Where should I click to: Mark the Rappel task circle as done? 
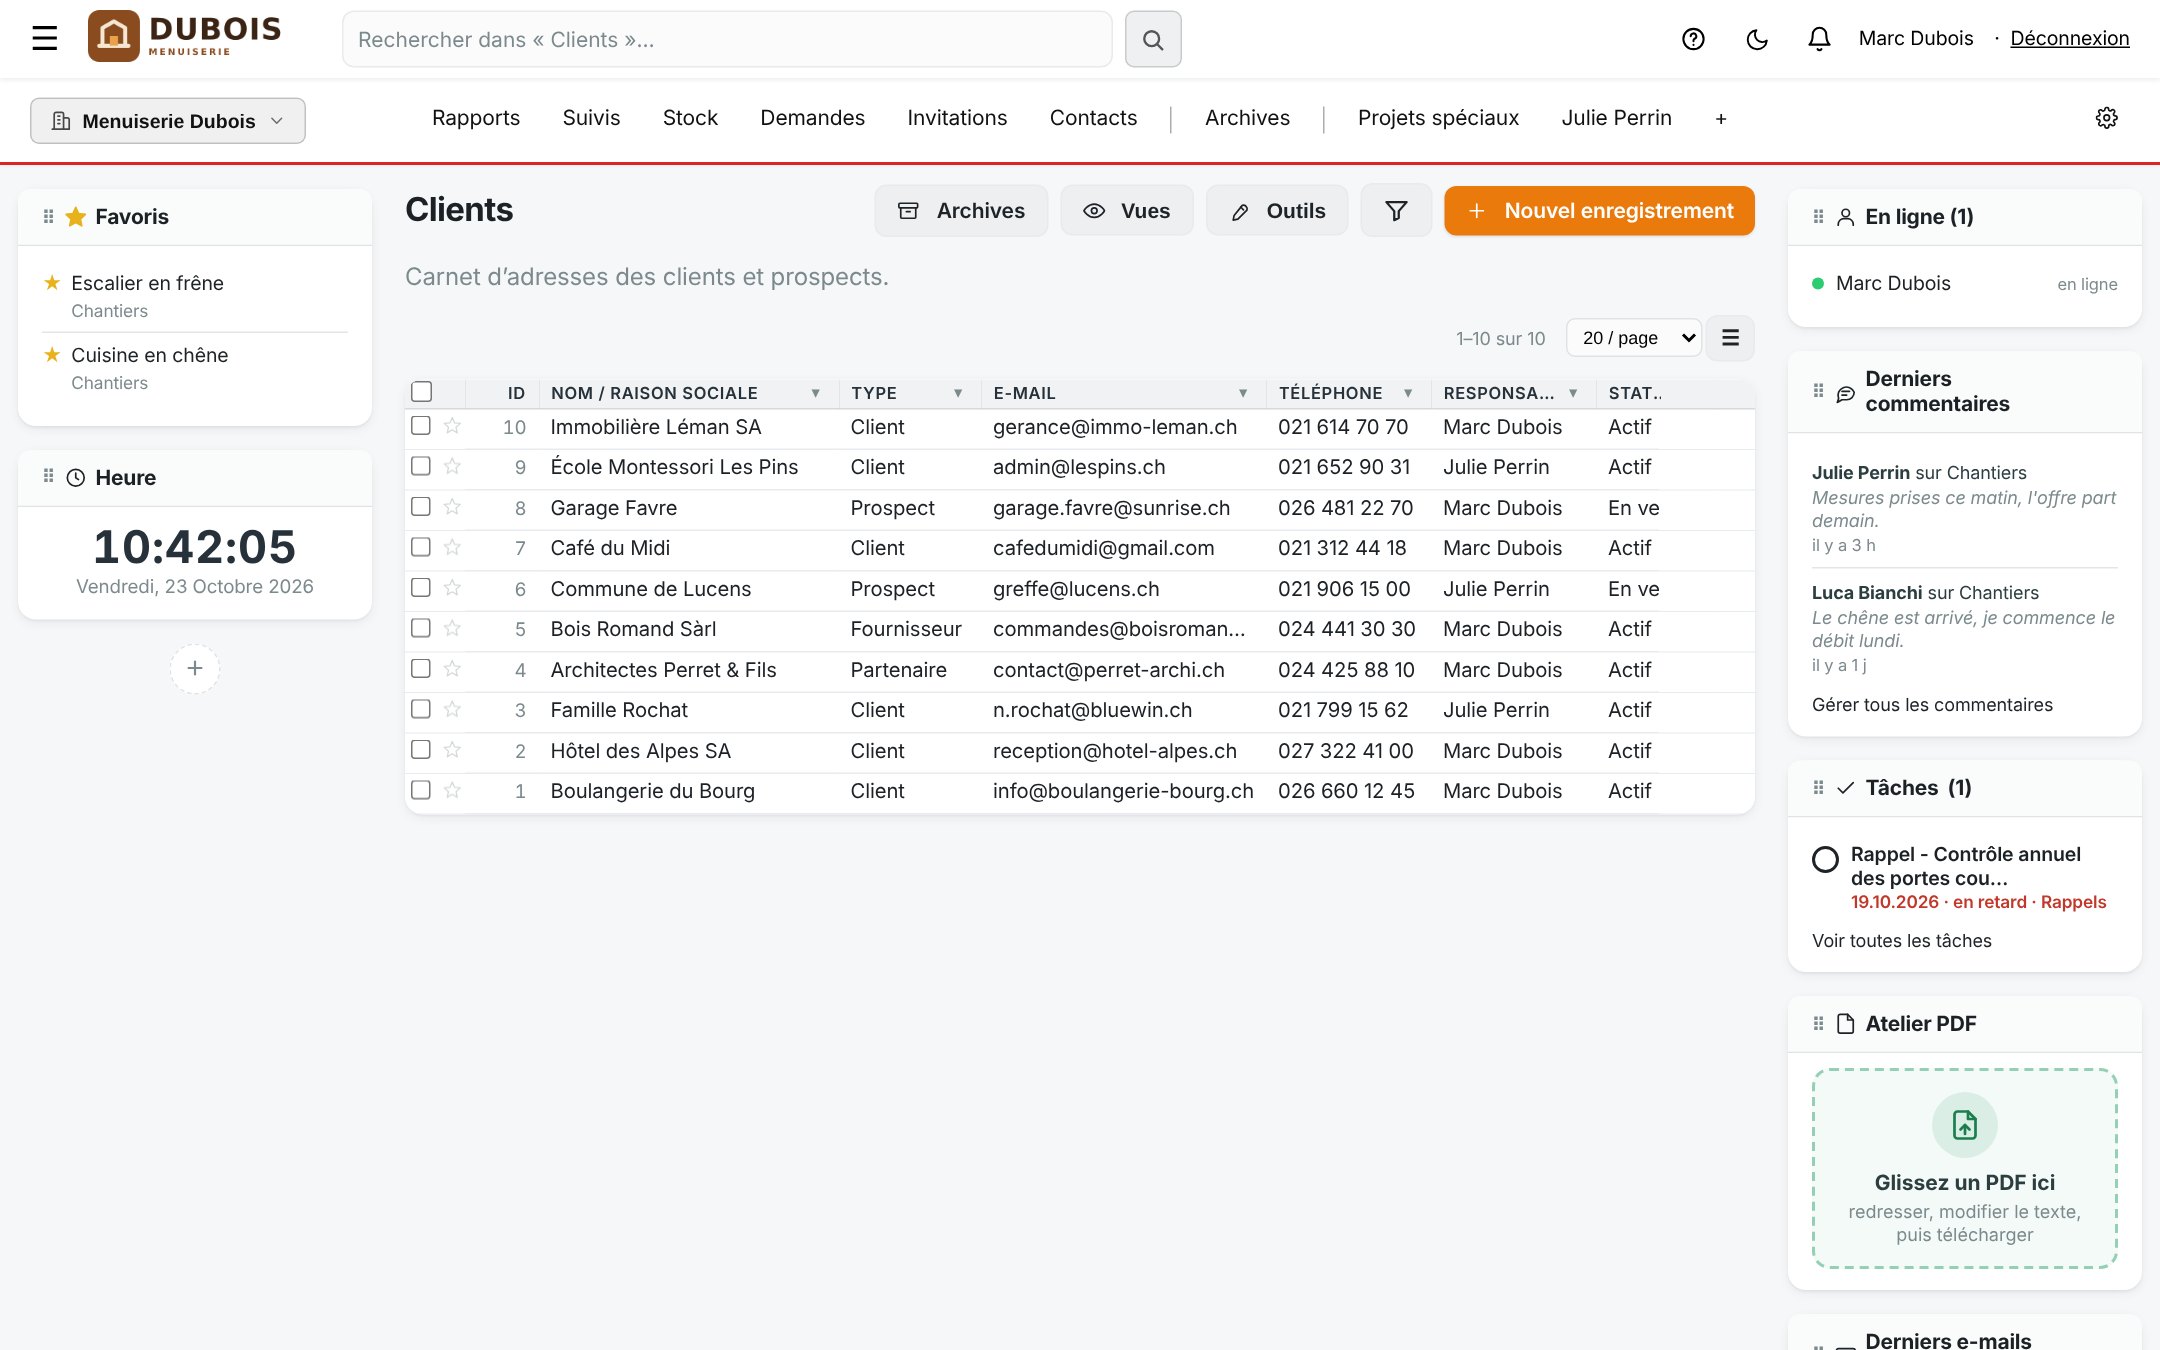[1825, 859]
